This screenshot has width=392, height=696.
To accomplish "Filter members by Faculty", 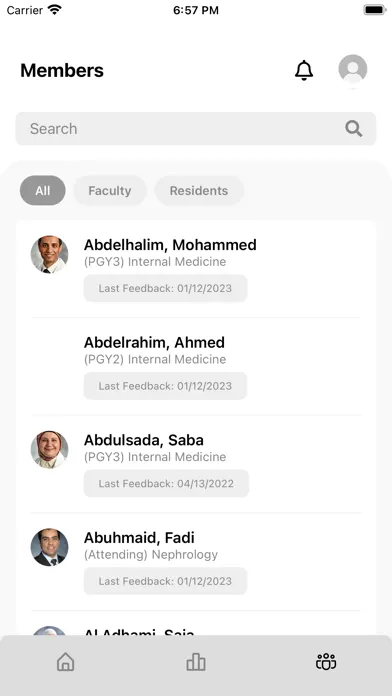I will click(110, 190).
